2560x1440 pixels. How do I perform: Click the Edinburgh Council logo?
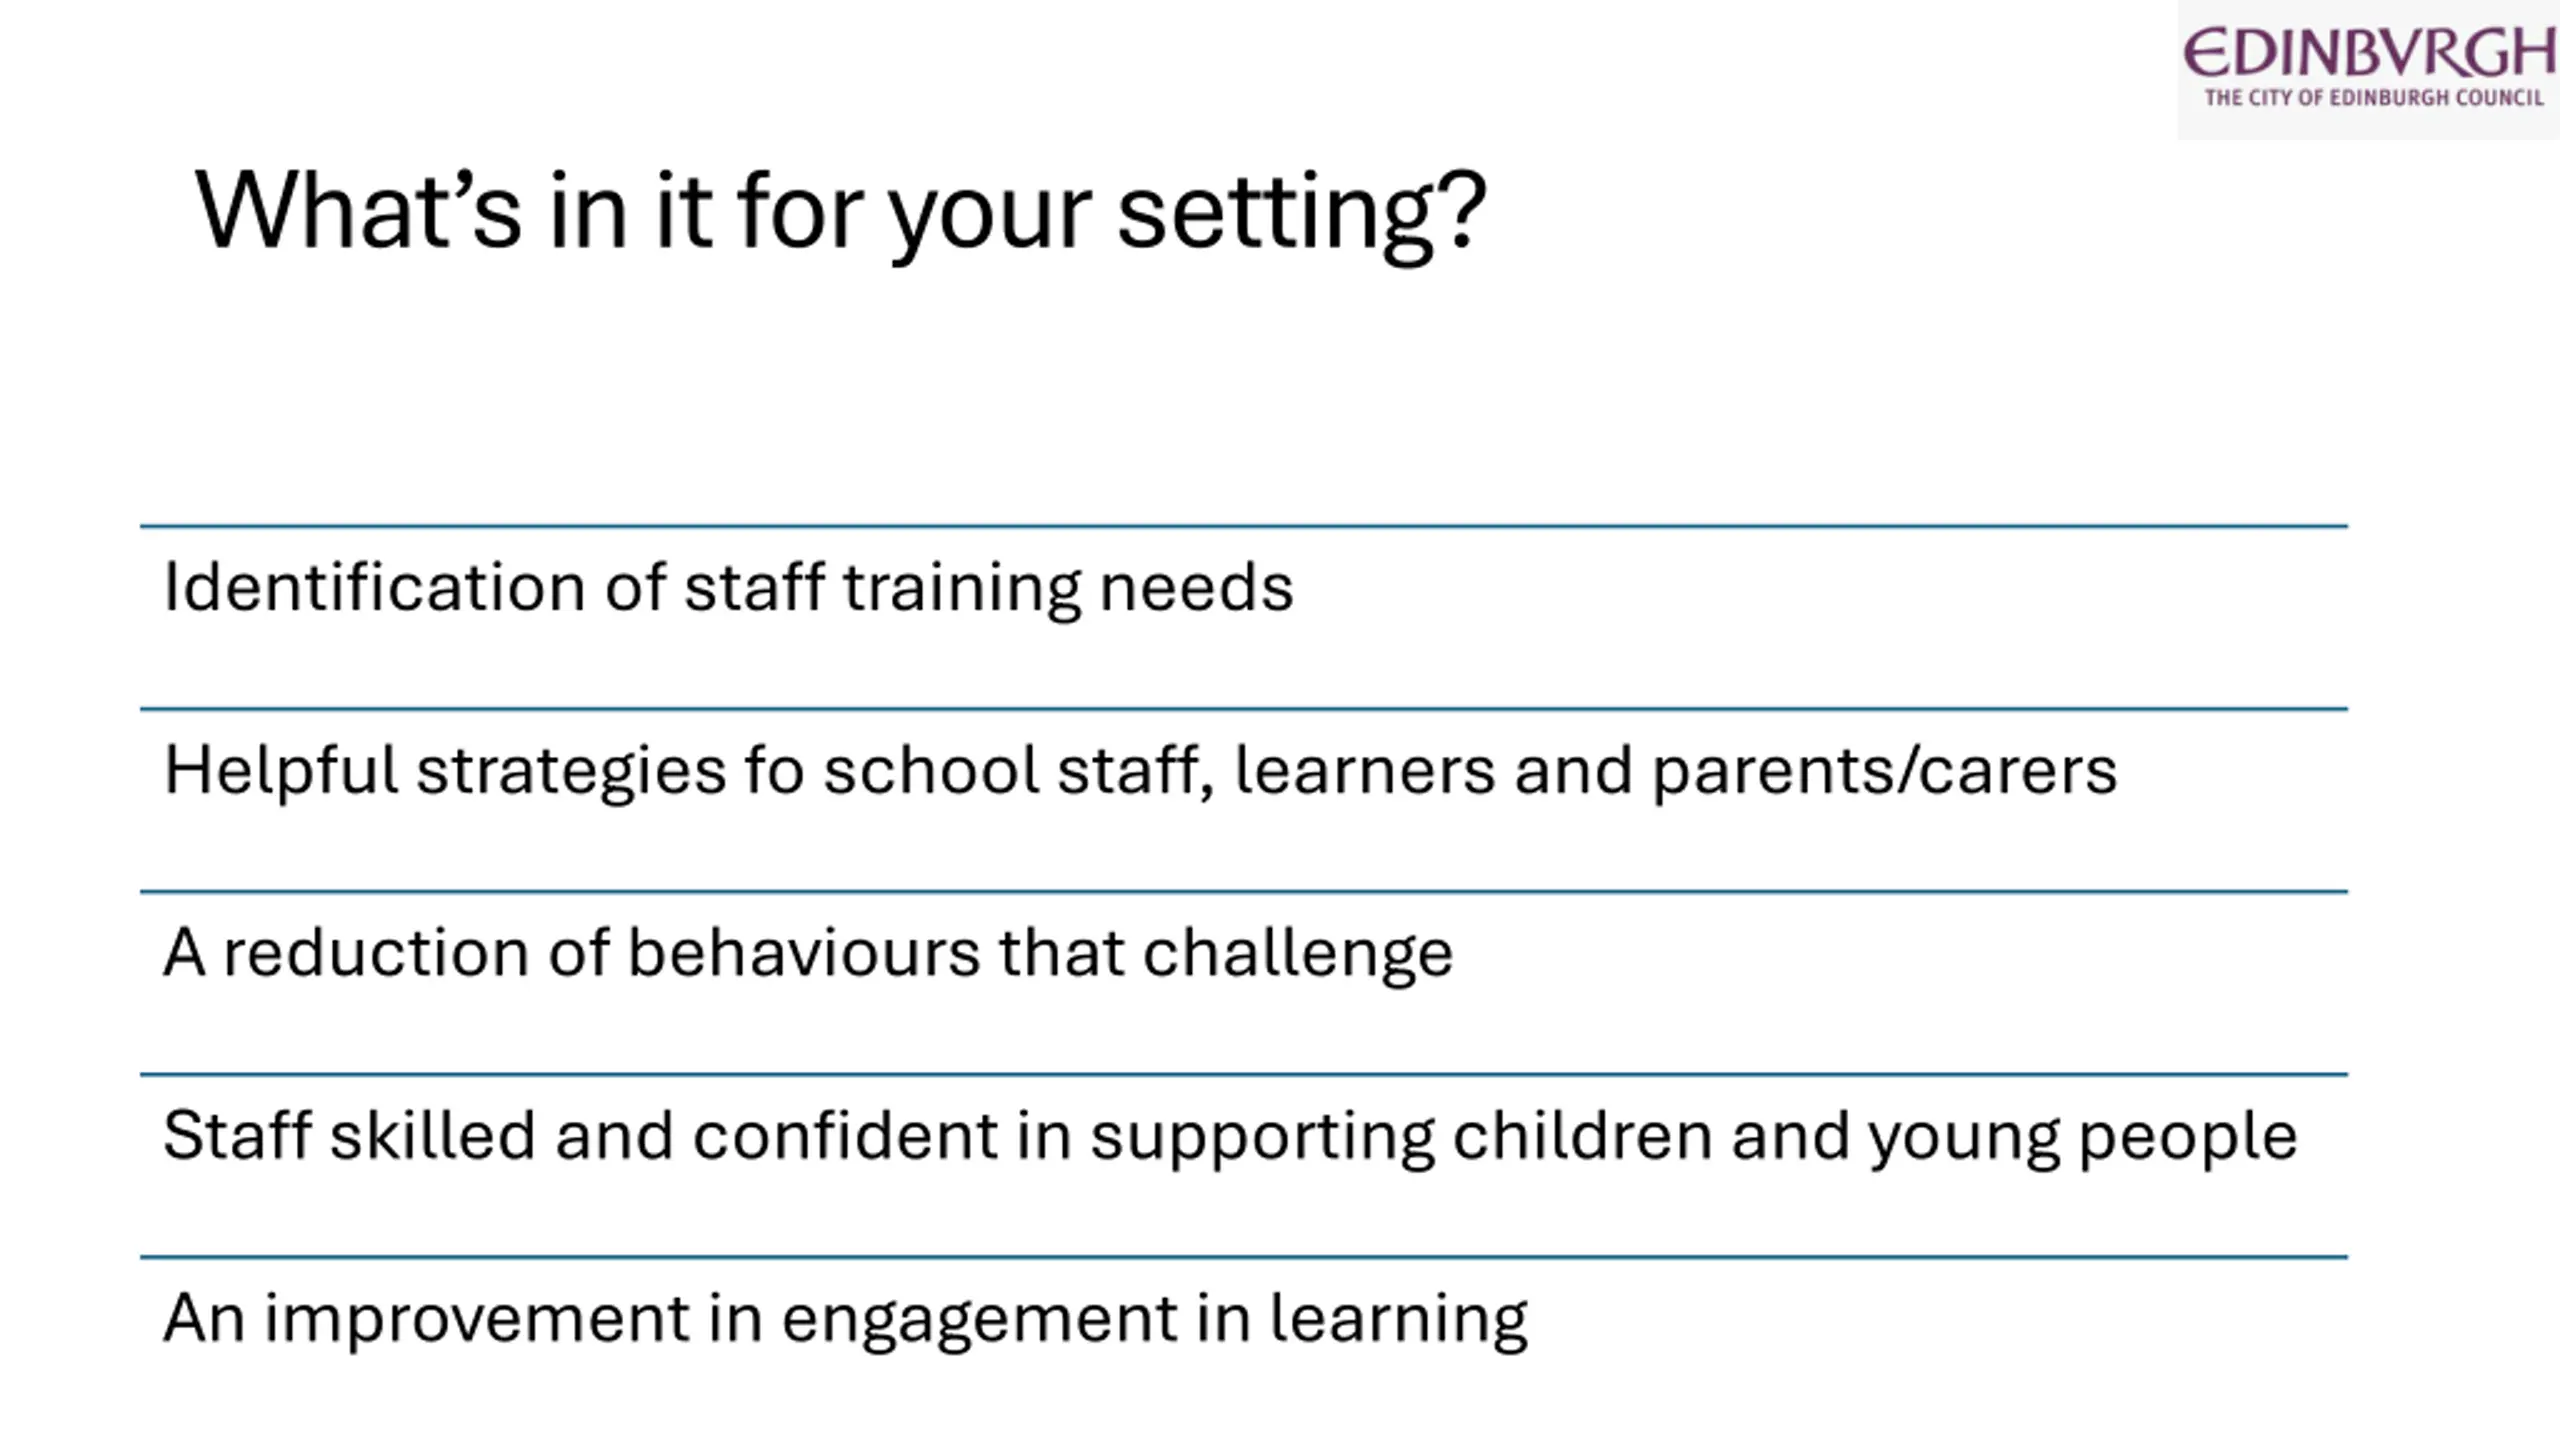coord(2368,69)
